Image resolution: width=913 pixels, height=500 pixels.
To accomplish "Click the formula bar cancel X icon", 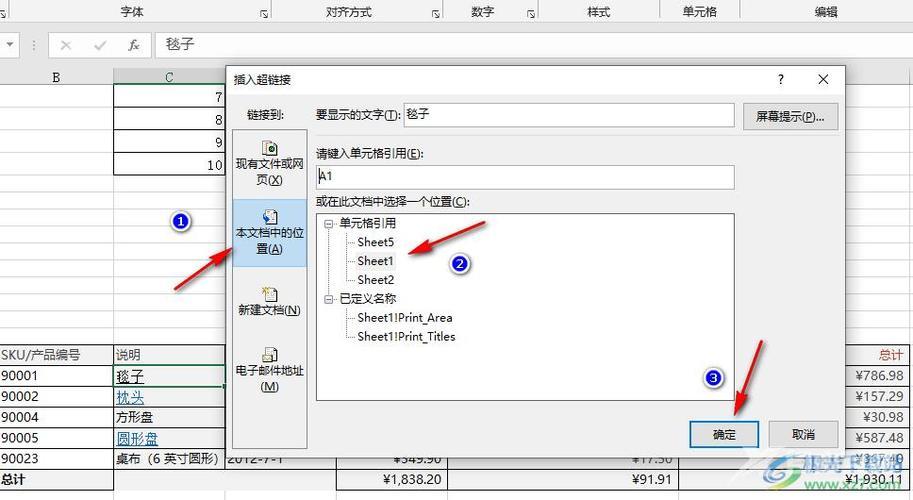I will 66,45.
